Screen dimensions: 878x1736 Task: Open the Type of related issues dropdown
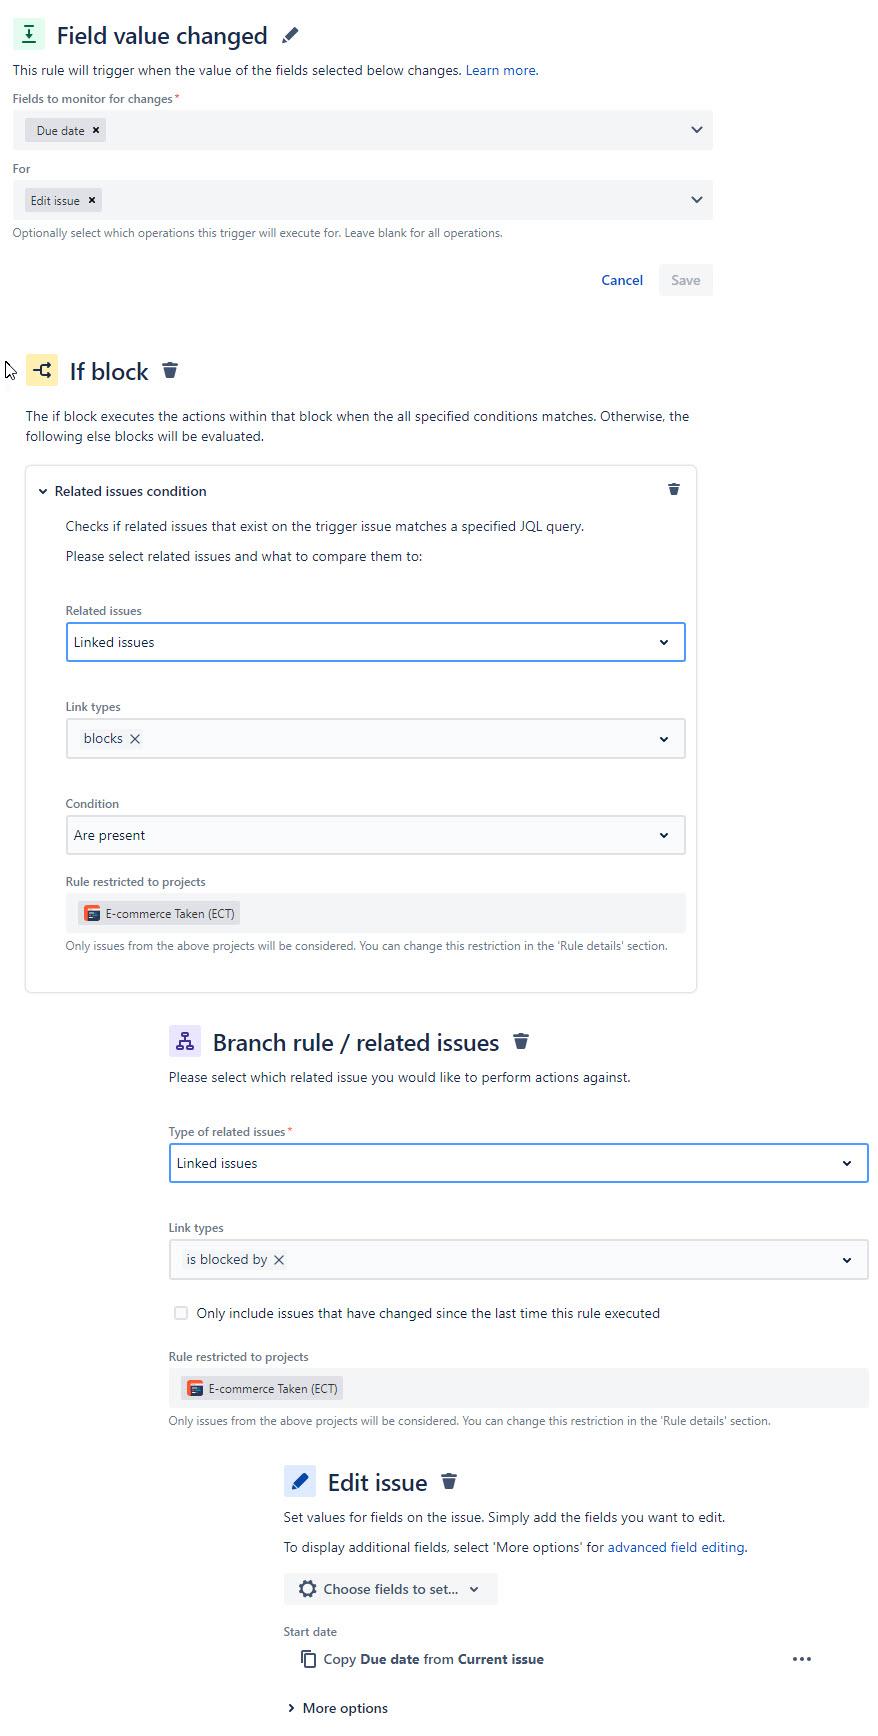pos(518,1163)
